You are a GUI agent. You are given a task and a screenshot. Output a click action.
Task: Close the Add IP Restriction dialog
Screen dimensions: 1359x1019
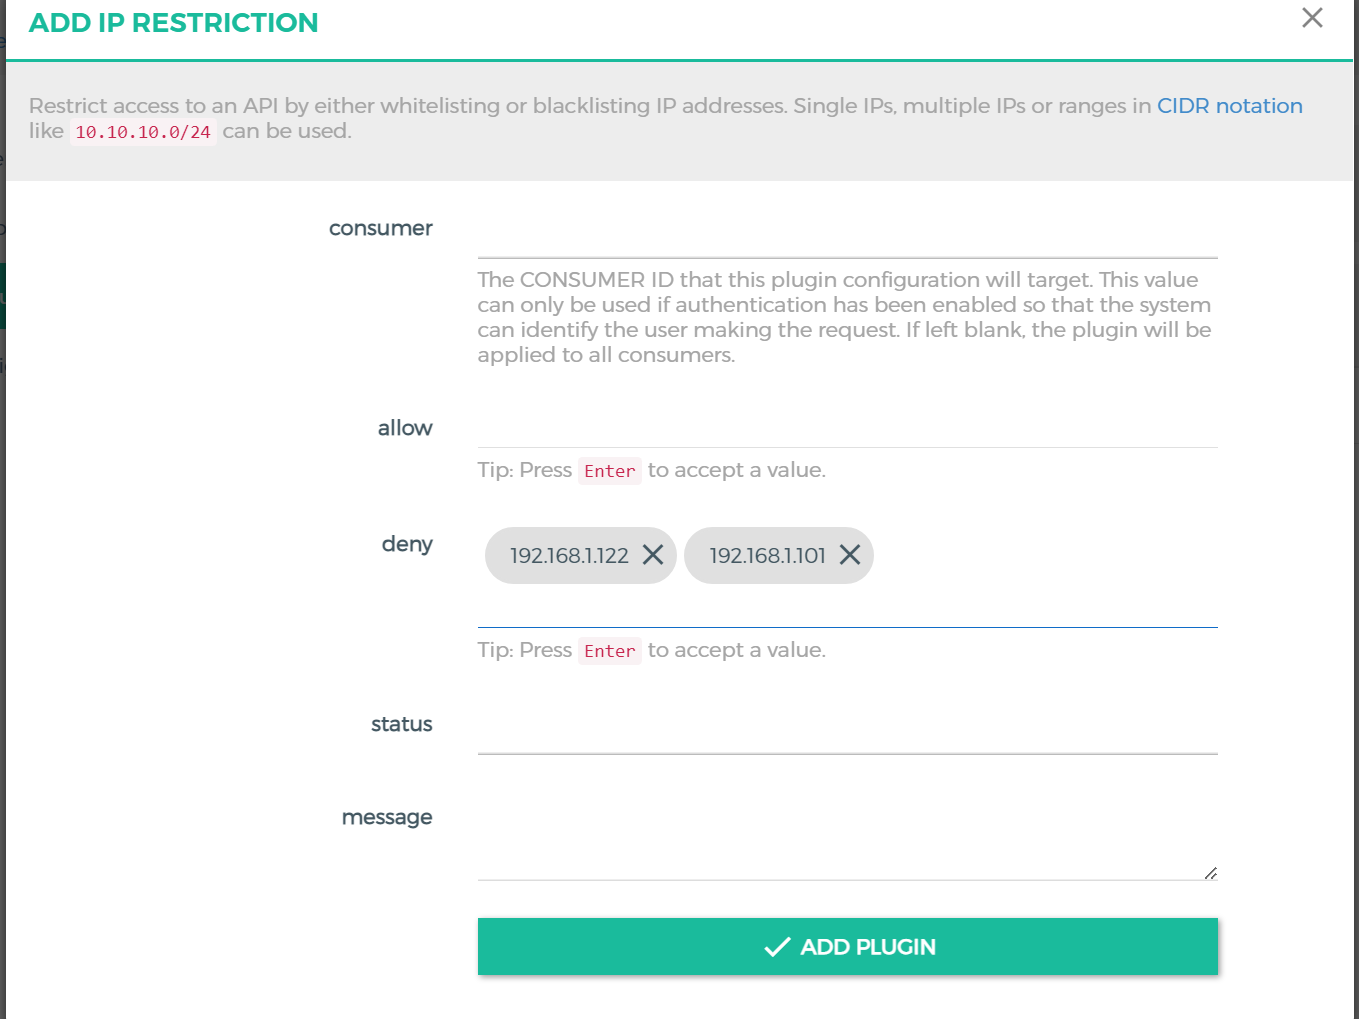pos(1312,18)
